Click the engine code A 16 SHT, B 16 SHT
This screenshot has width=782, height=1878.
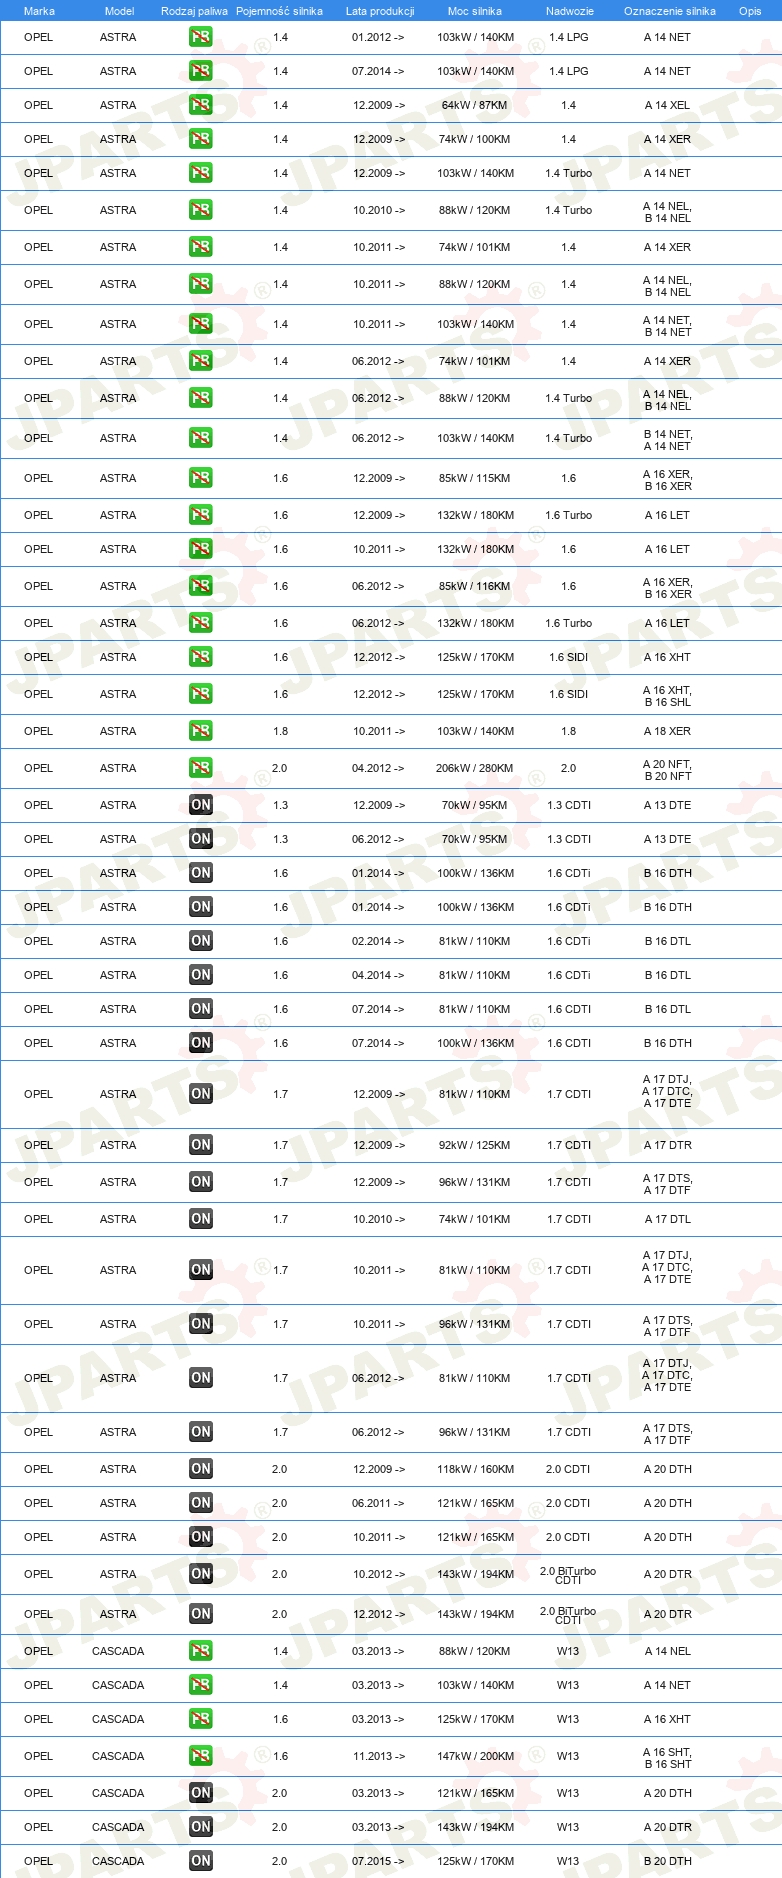click(667, 1757)
